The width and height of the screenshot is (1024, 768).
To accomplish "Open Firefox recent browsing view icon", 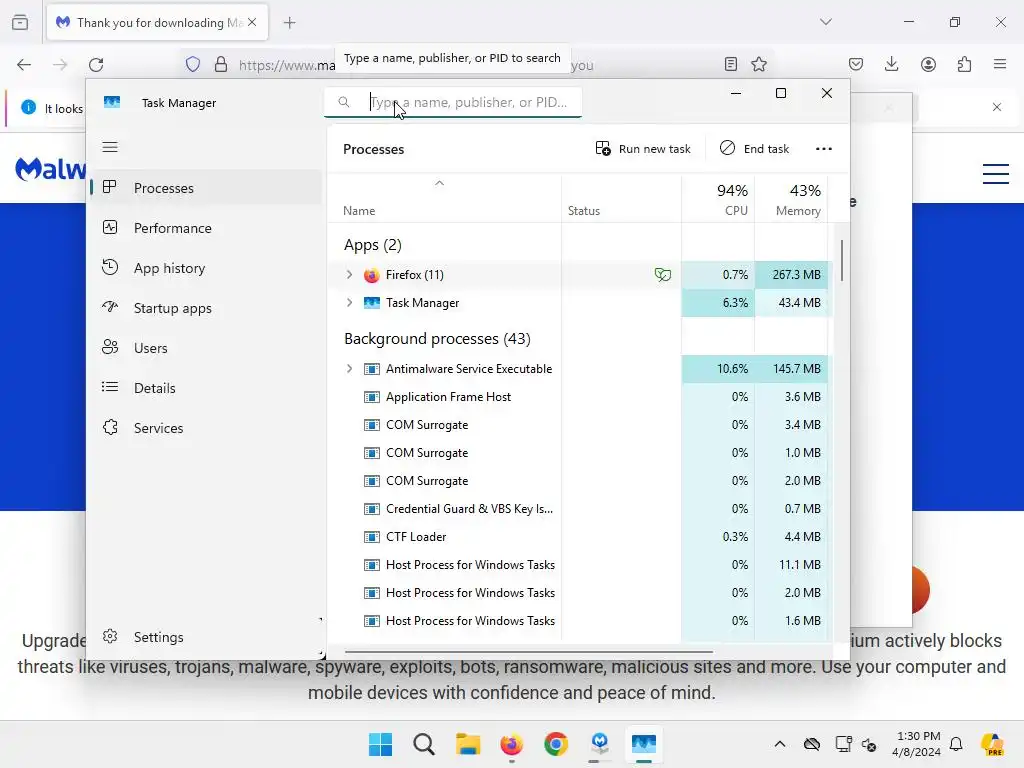I will [20, 22].
